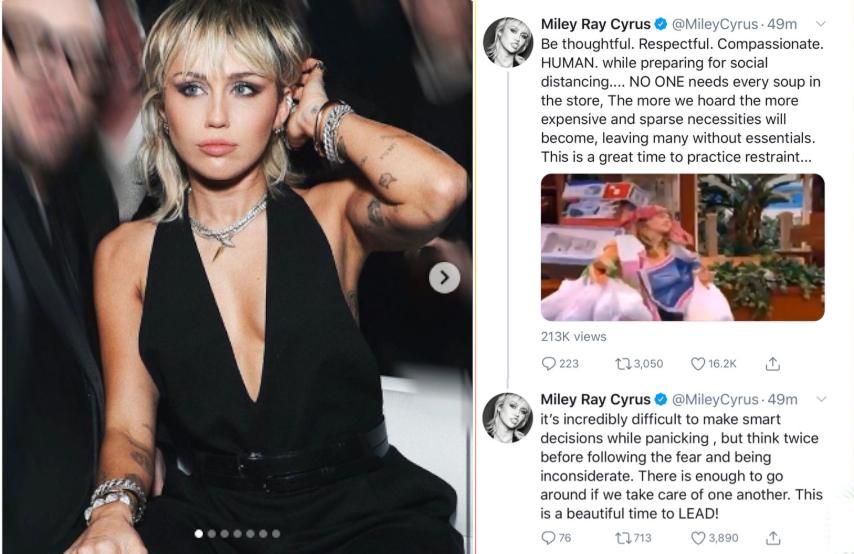Image resolution: width=854 pixels, height=554 pixels.
Task: Expand the second tweet's chevron options menu
Action: (821, 398)
